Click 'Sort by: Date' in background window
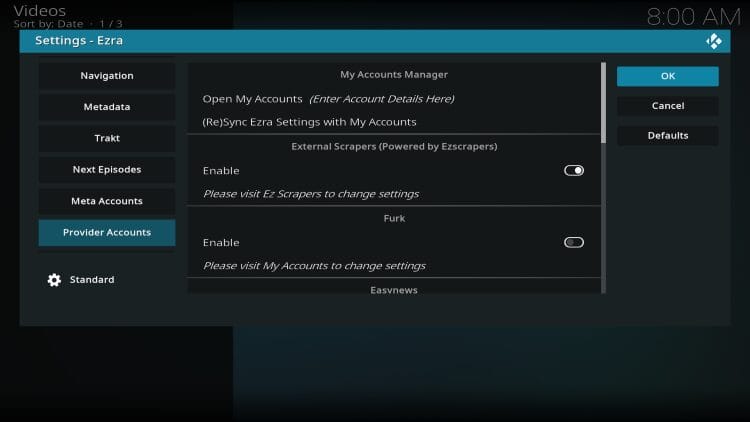 (48, 23)
